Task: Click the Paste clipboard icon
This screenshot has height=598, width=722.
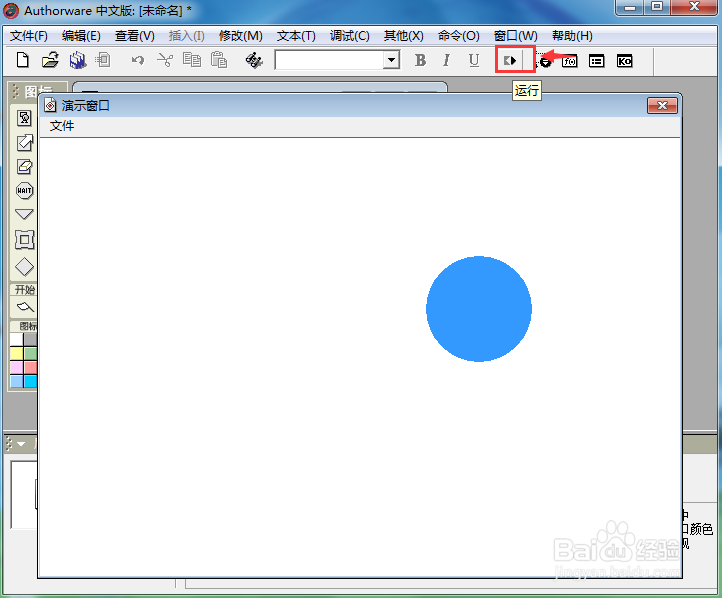Action: tap(219, 60)
